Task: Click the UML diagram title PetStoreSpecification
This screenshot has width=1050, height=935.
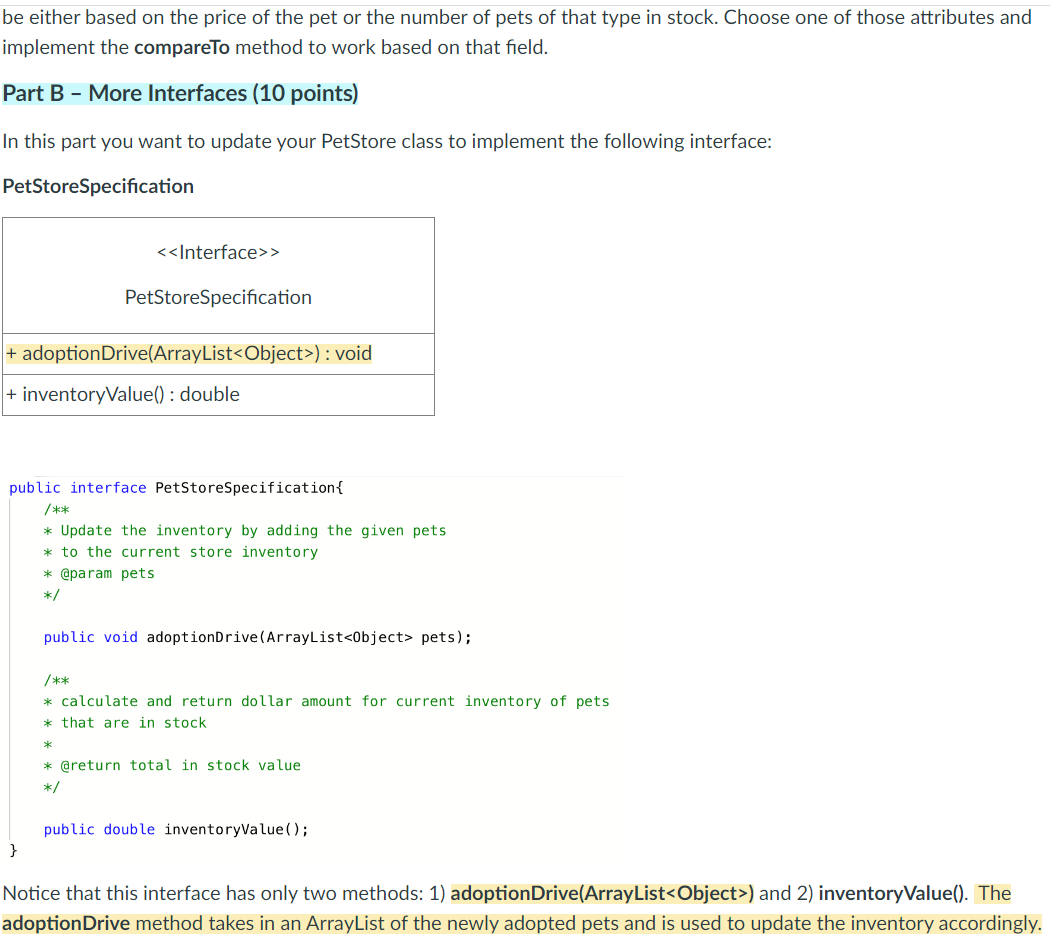Action: (x=218, y=297)
